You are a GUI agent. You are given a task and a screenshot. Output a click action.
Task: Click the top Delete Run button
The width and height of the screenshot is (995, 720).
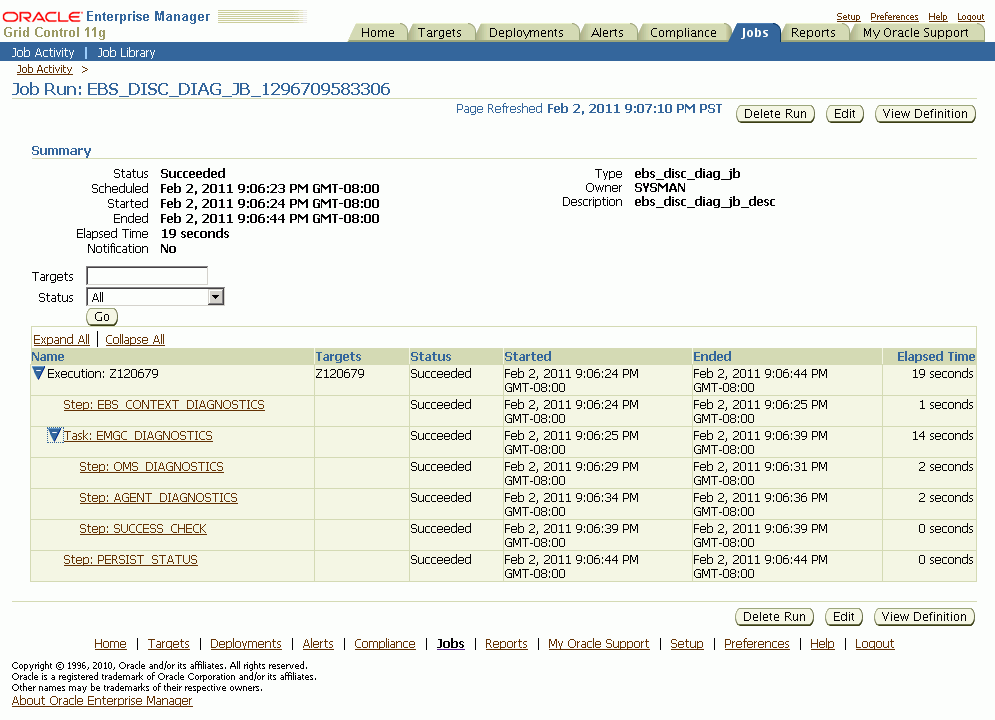pyautogui.click(x=775, y=114)
